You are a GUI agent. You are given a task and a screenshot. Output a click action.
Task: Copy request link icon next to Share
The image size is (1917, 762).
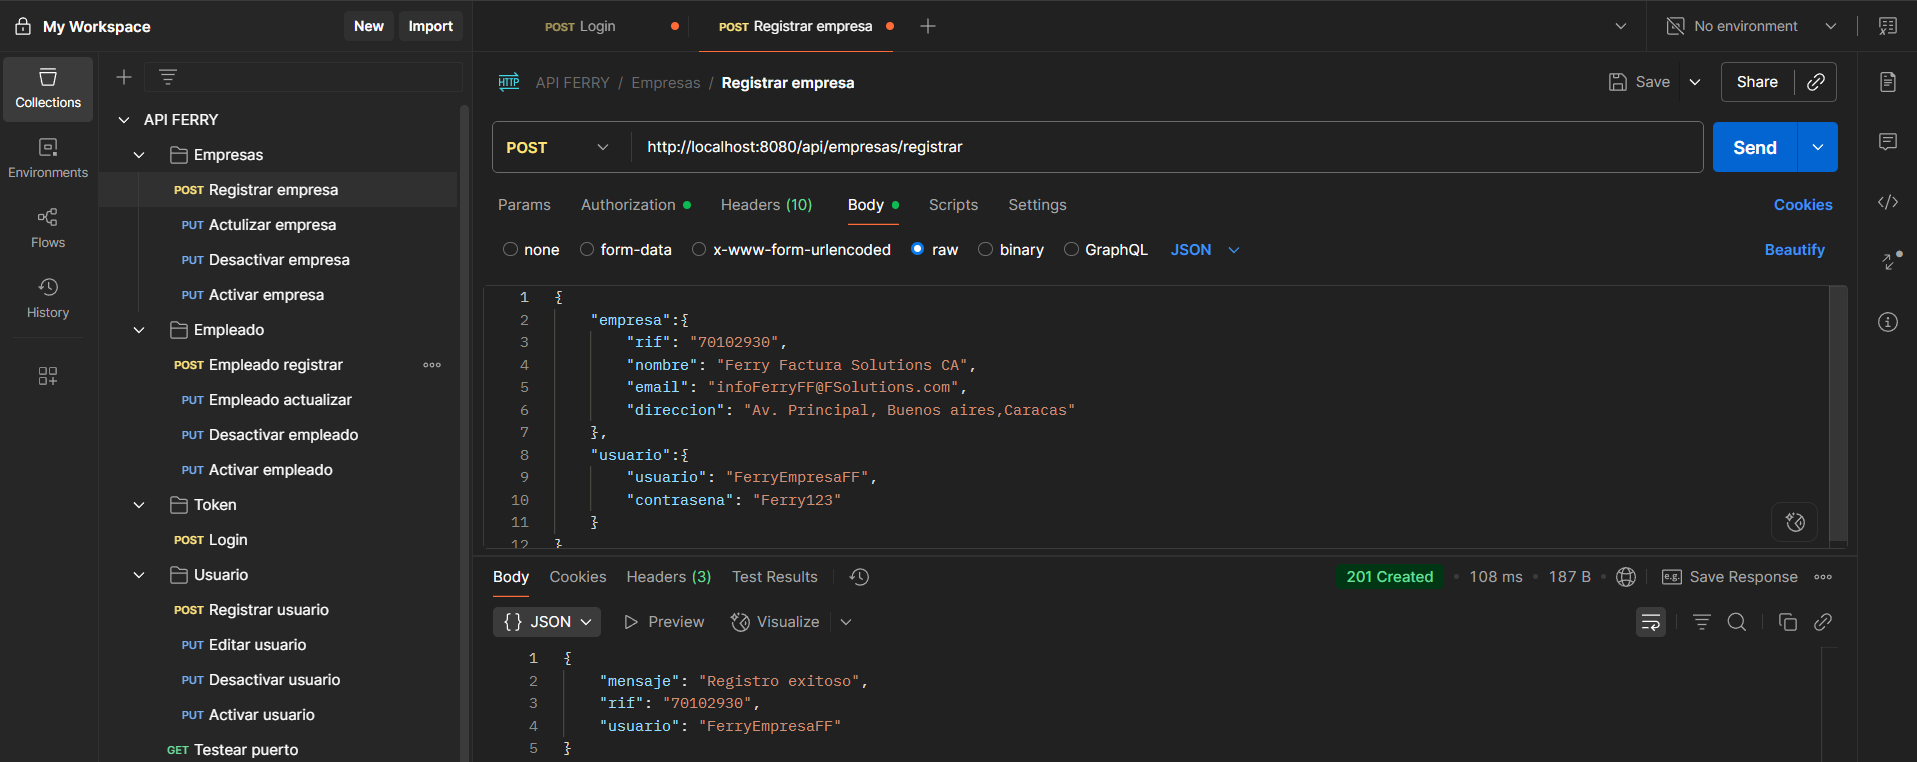click(x=1816, y=82)
